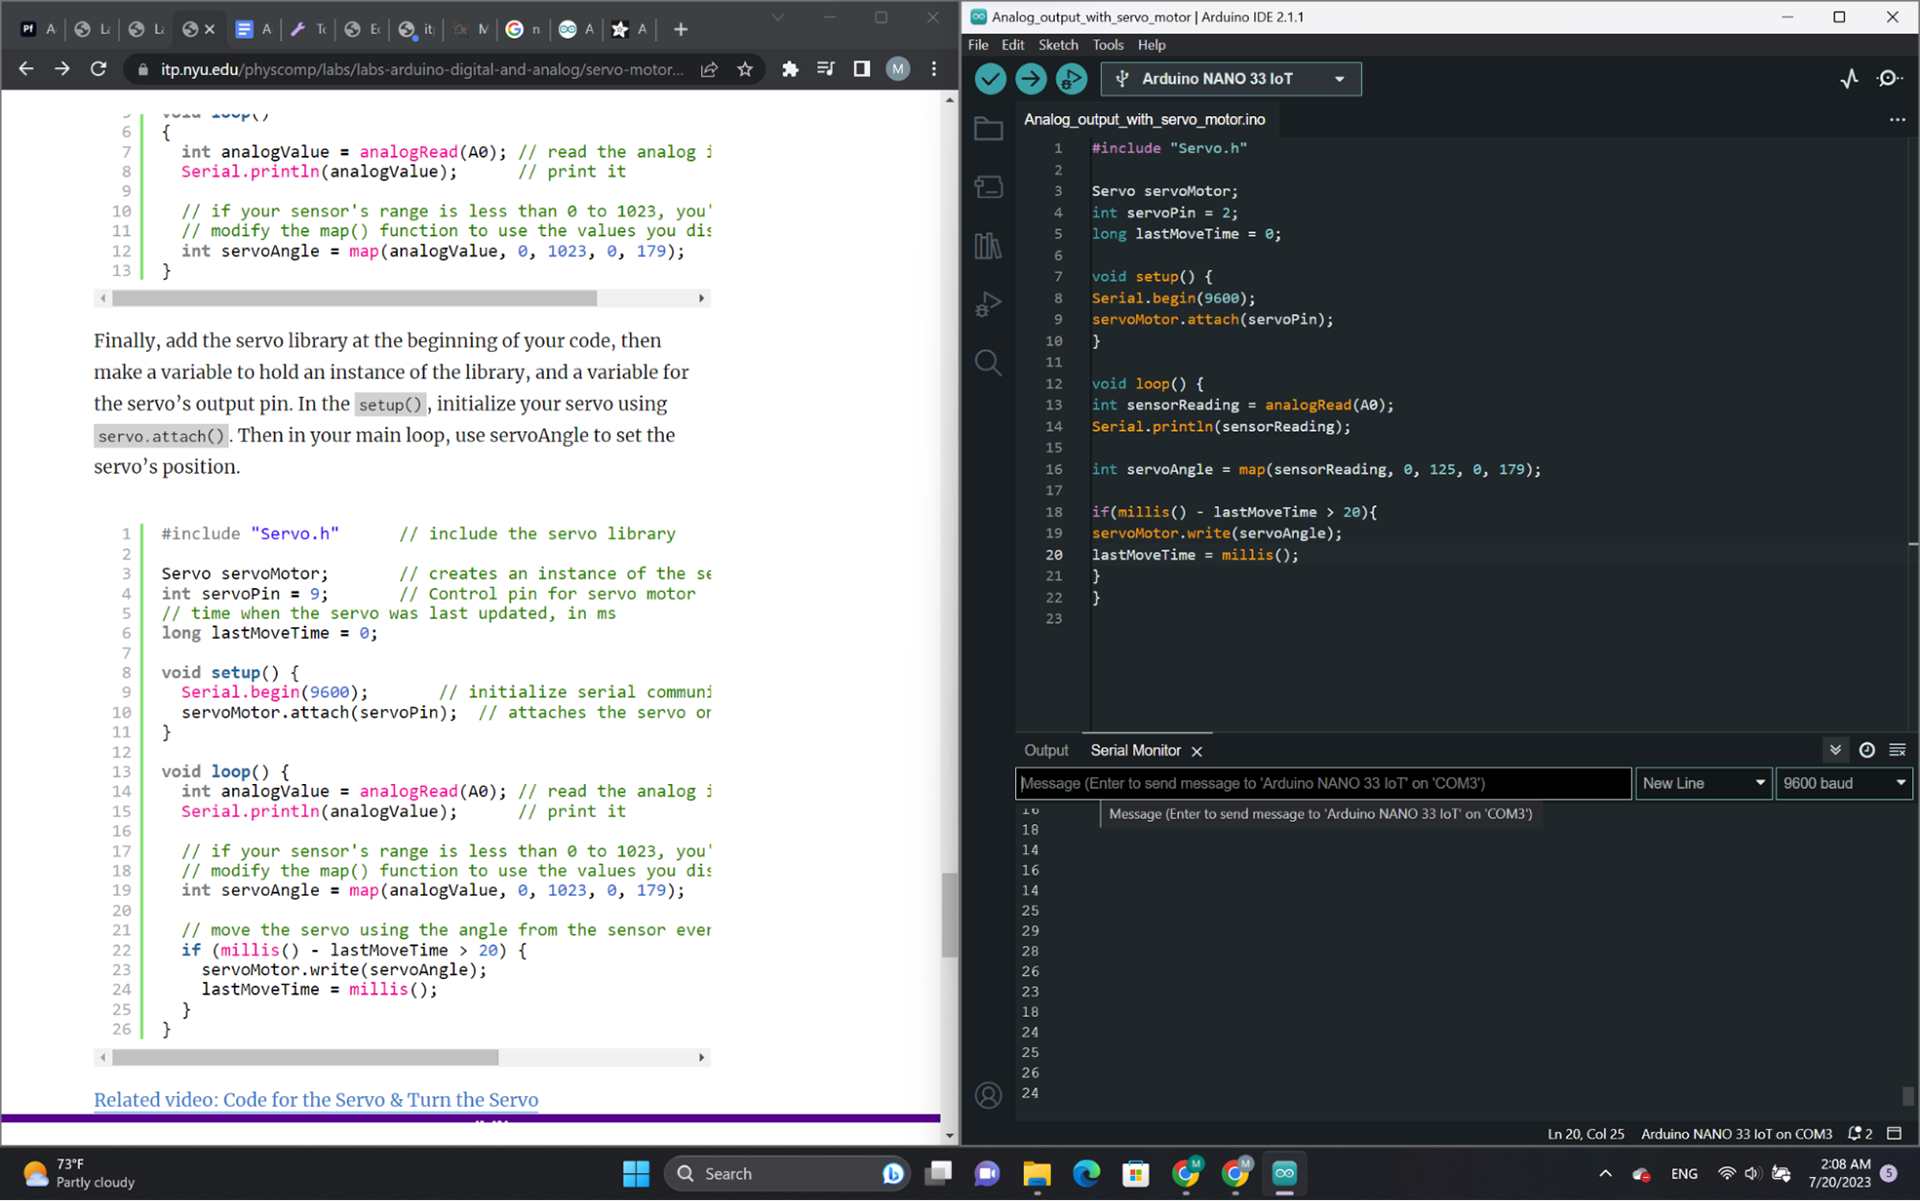Viewport: 1920px width, 1201px height.
Task: Open the Serial Plotter icon
Action: pos(1849,79)
